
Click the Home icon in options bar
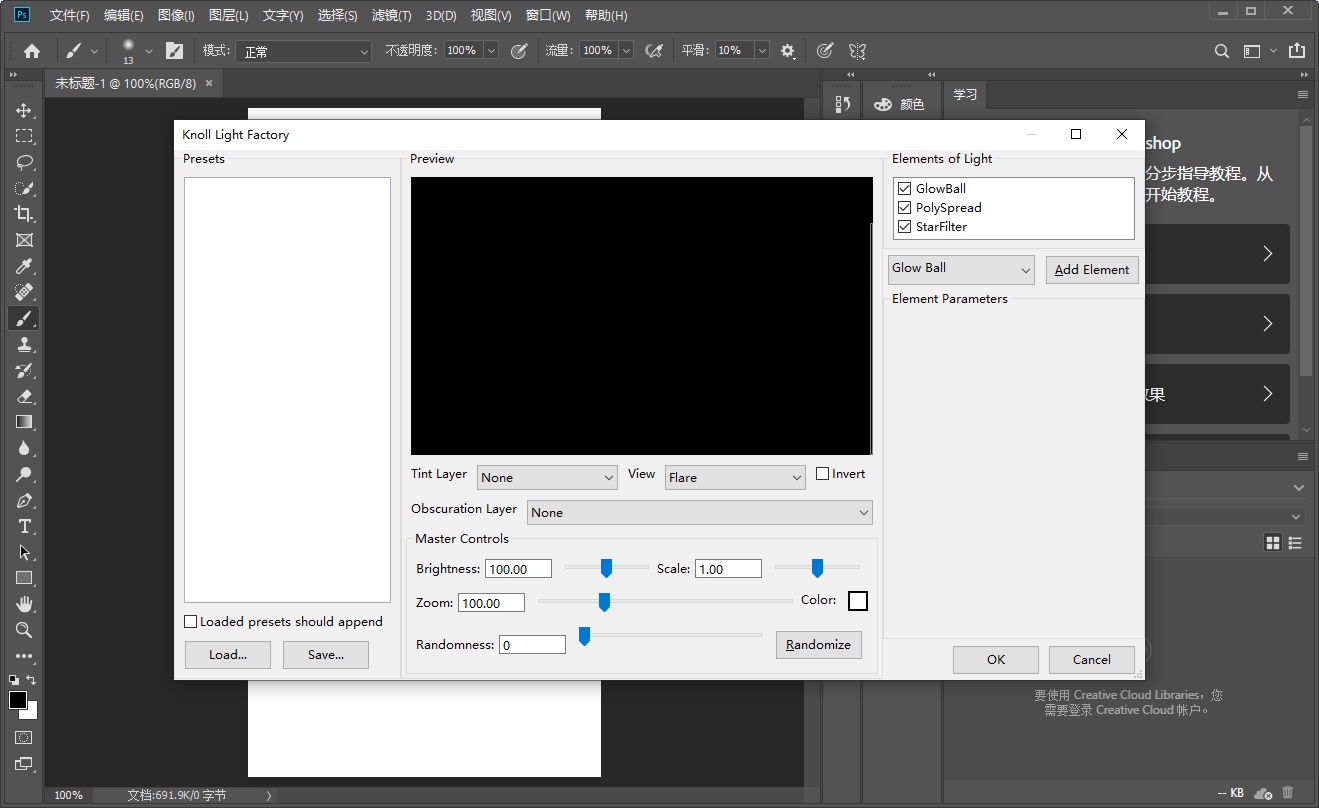32,50
